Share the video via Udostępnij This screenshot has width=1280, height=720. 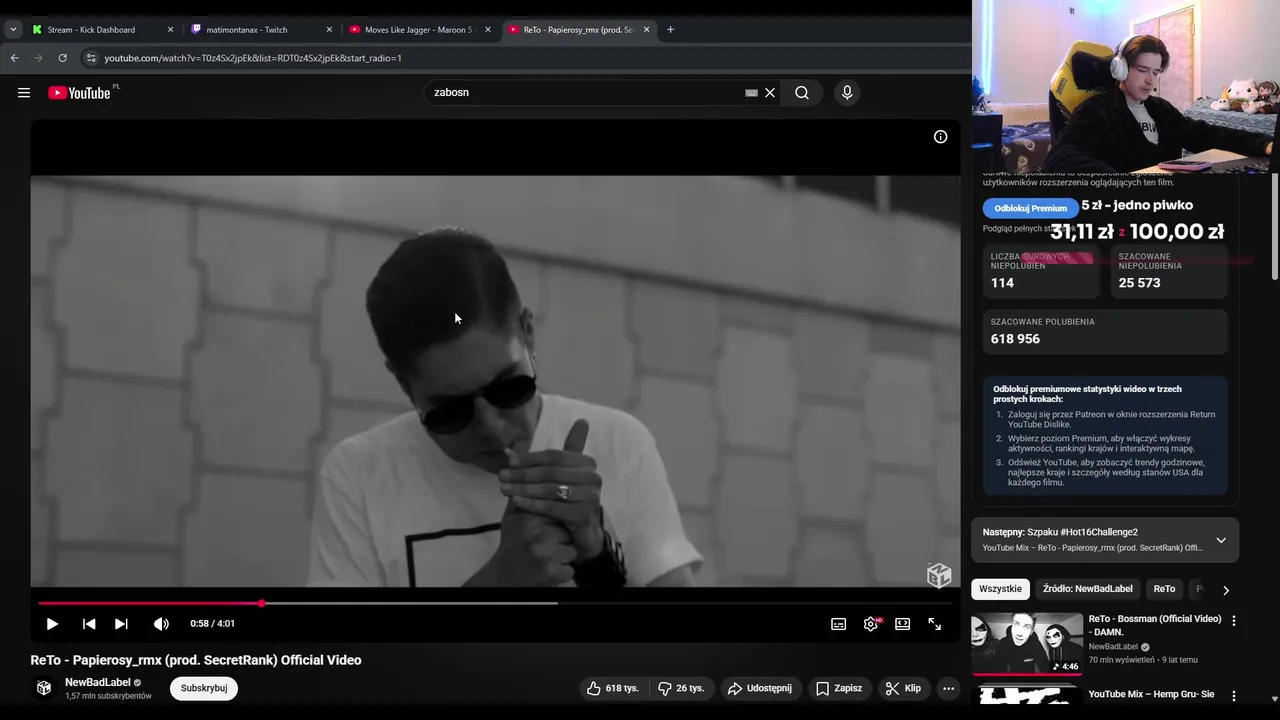pos(759,688)
